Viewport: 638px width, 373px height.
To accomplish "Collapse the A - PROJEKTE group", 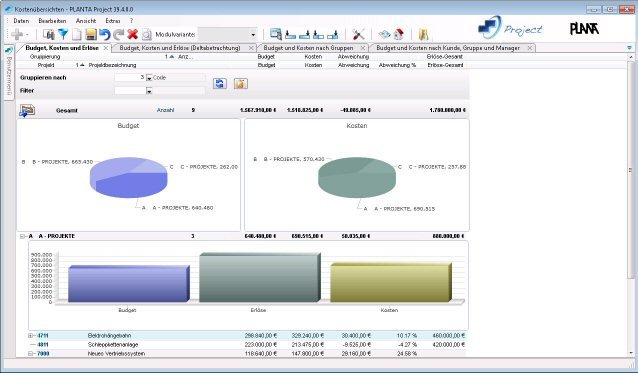I will point(22,236).
